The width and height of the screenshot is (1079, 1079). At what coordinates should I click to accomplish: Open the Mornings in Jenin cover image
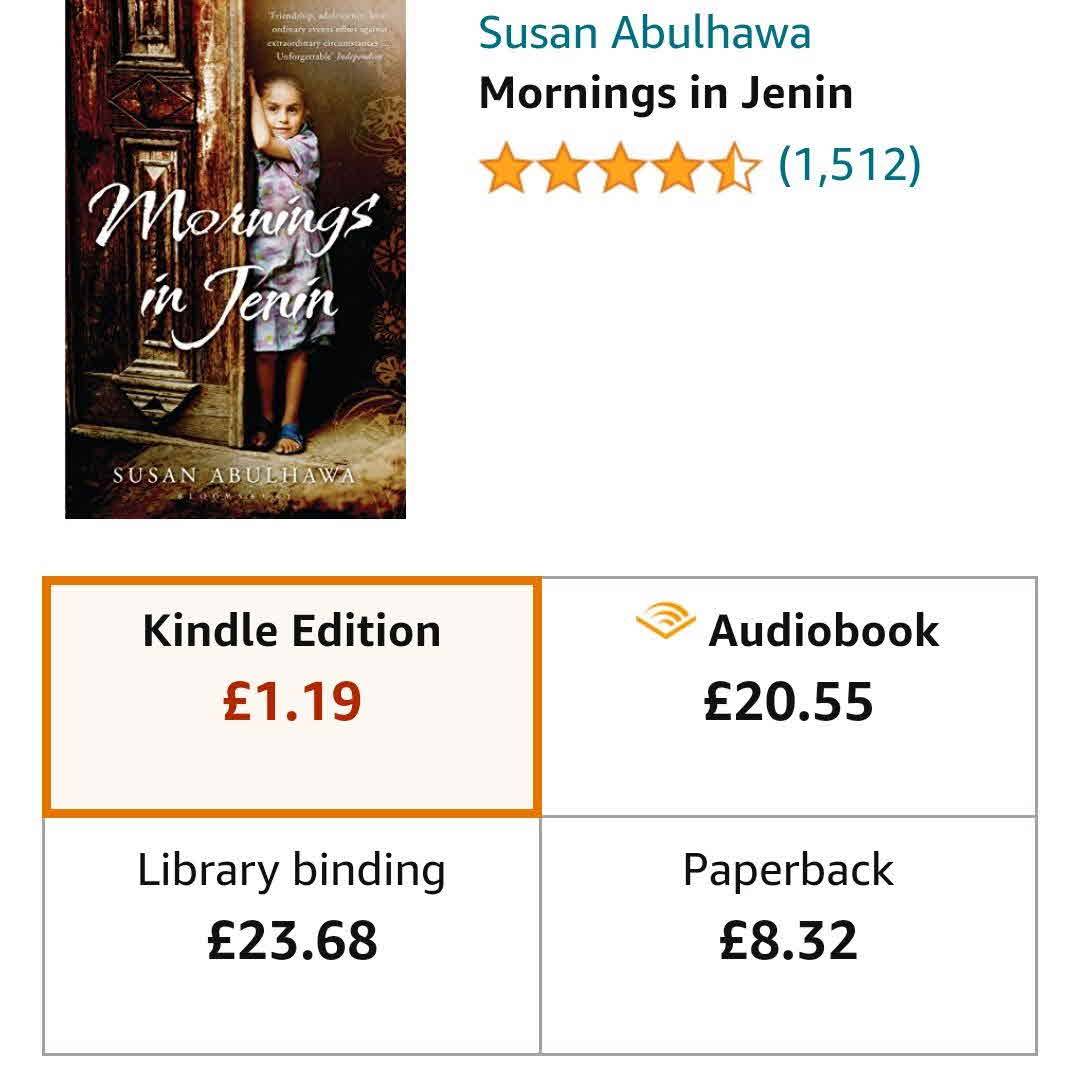click(x=236, y=258)
